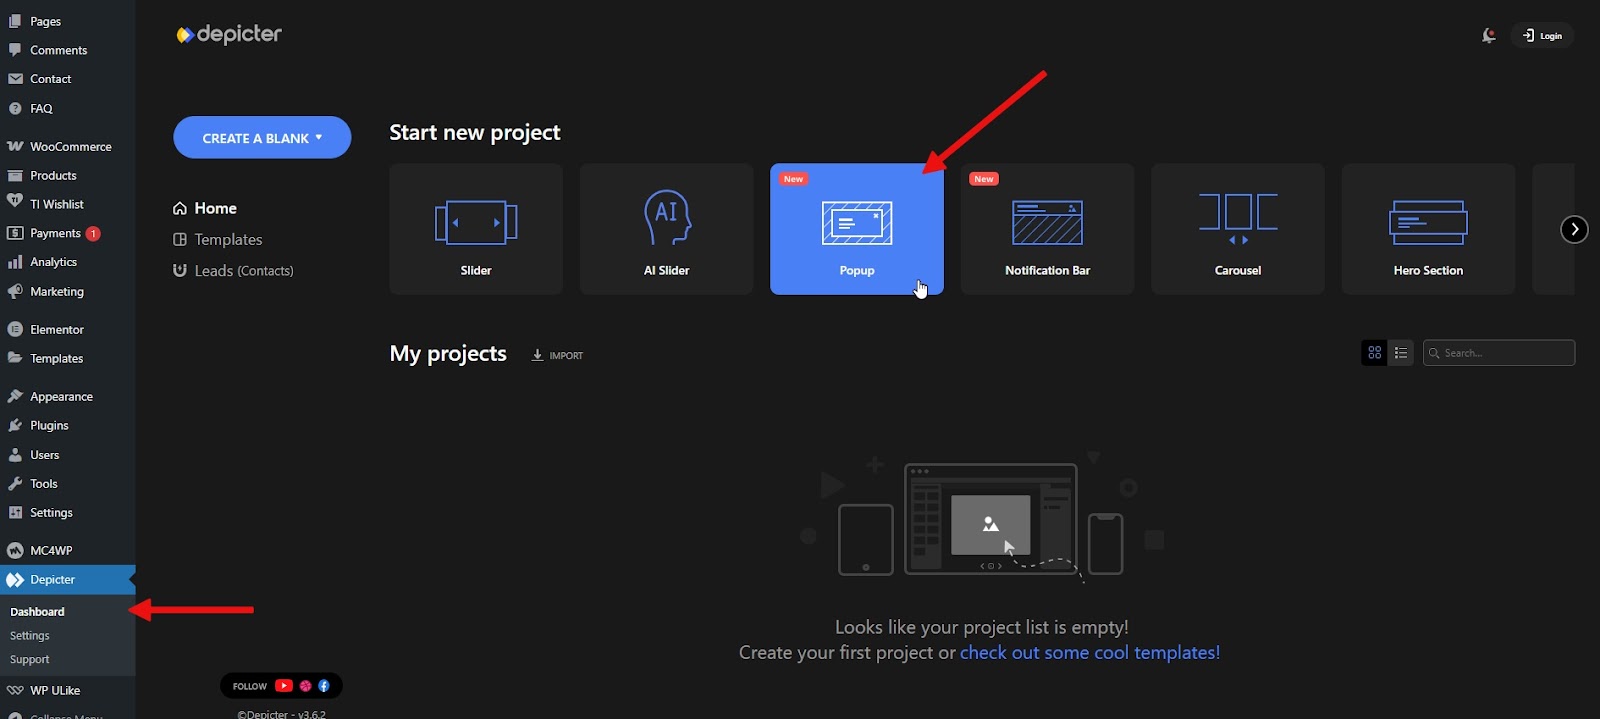Select the Slider project type icon

tap(476, 223)
